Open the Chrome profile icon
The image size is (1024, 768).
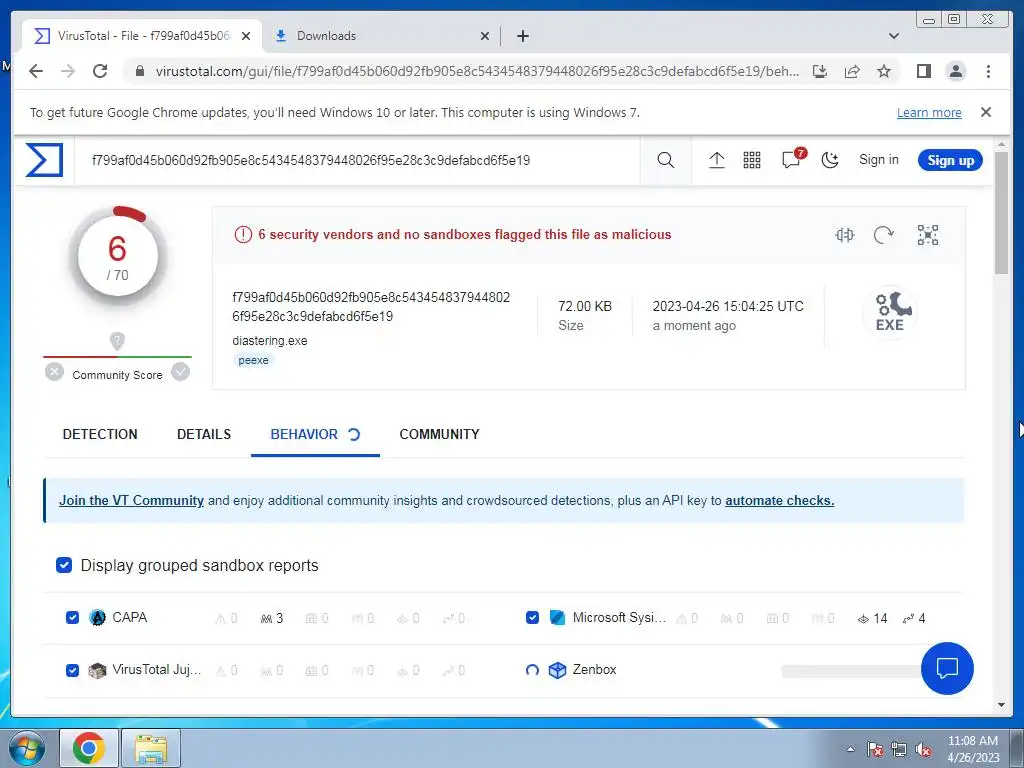coord(955,71)
